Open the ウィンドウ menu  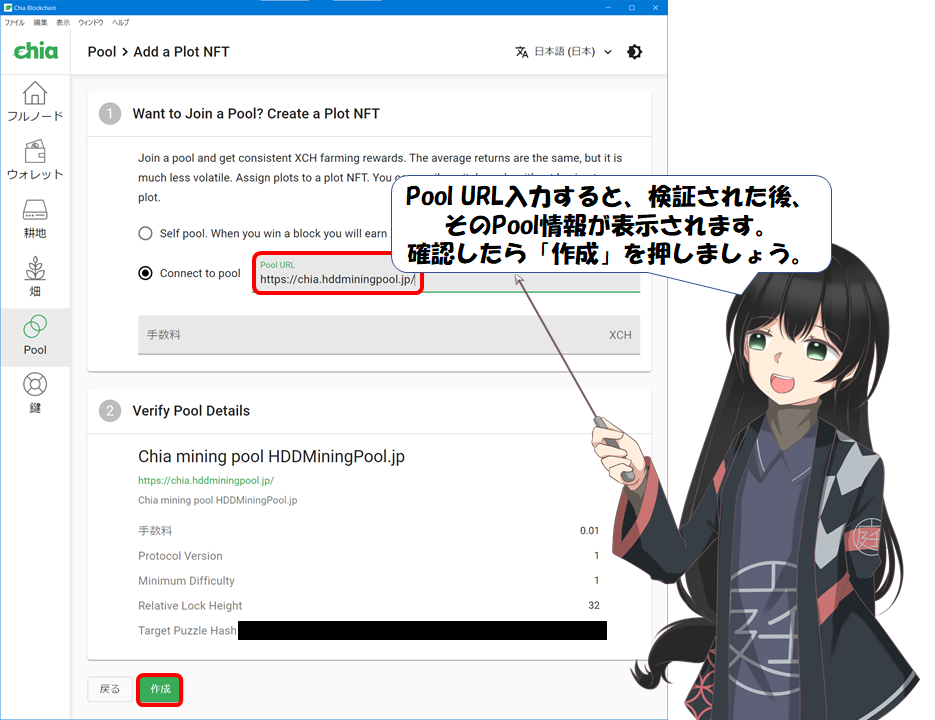(91, 23)
